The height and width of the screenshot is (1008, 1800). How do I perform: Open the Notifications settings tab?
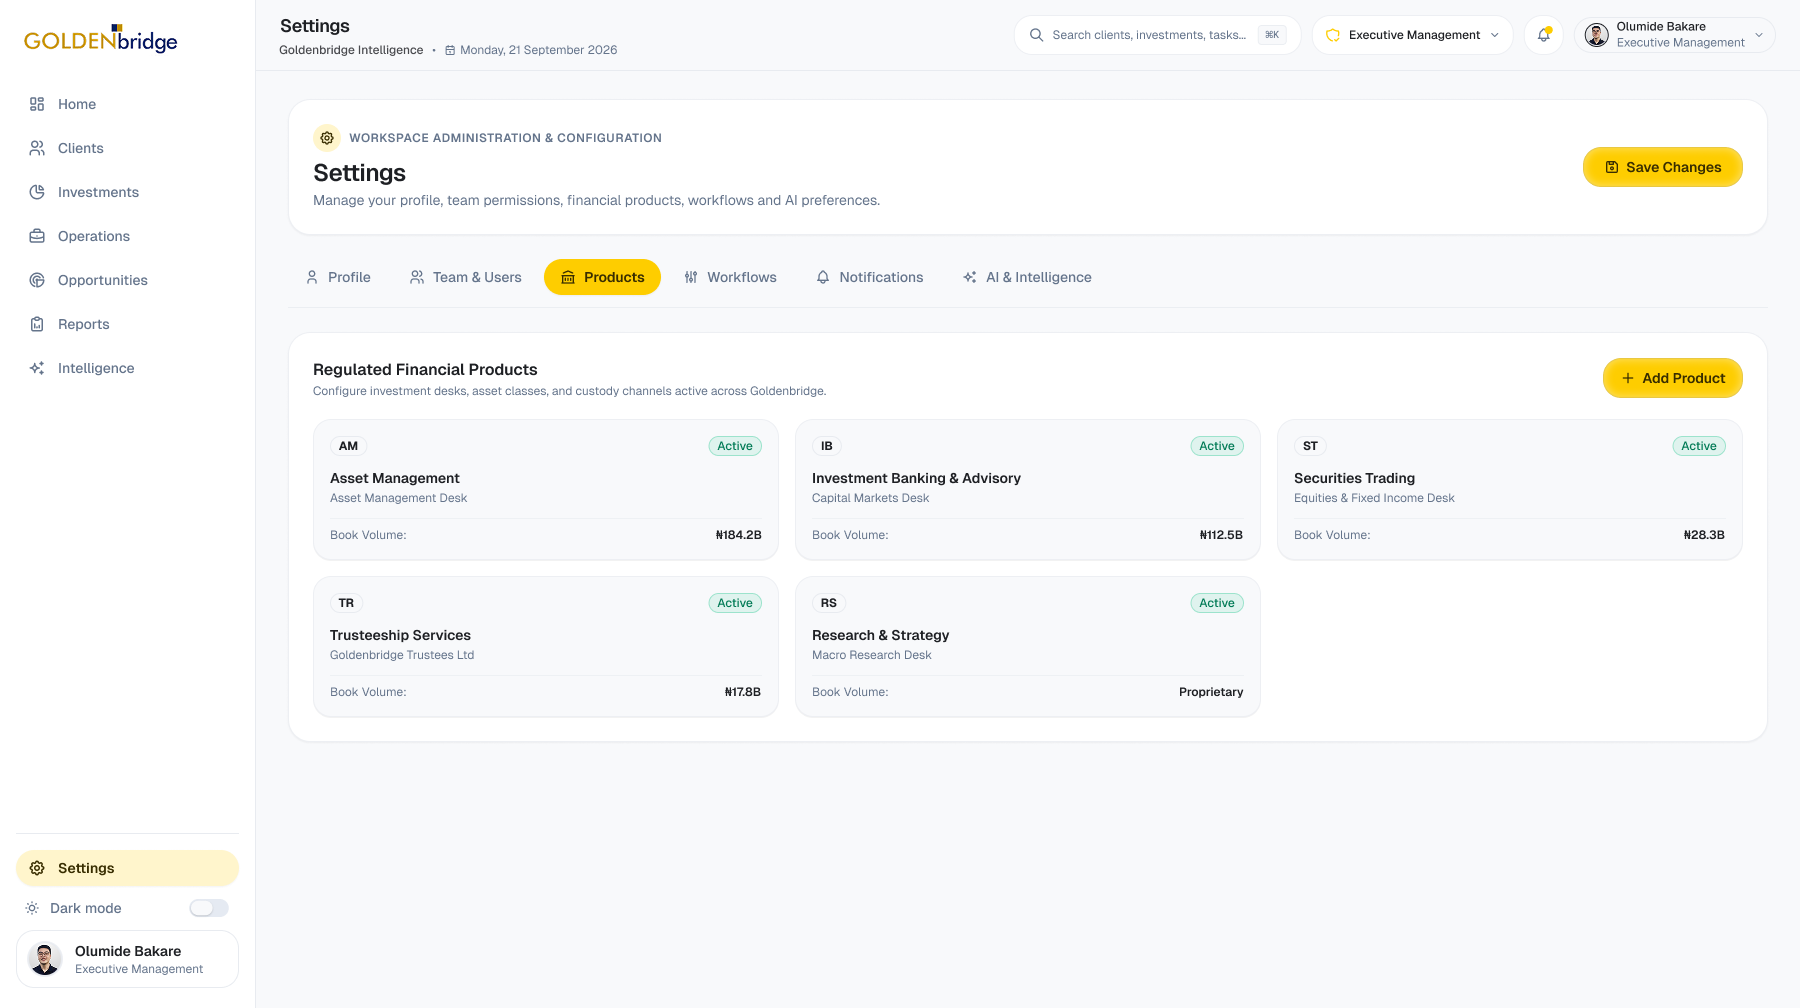click(x=870, y=277)
